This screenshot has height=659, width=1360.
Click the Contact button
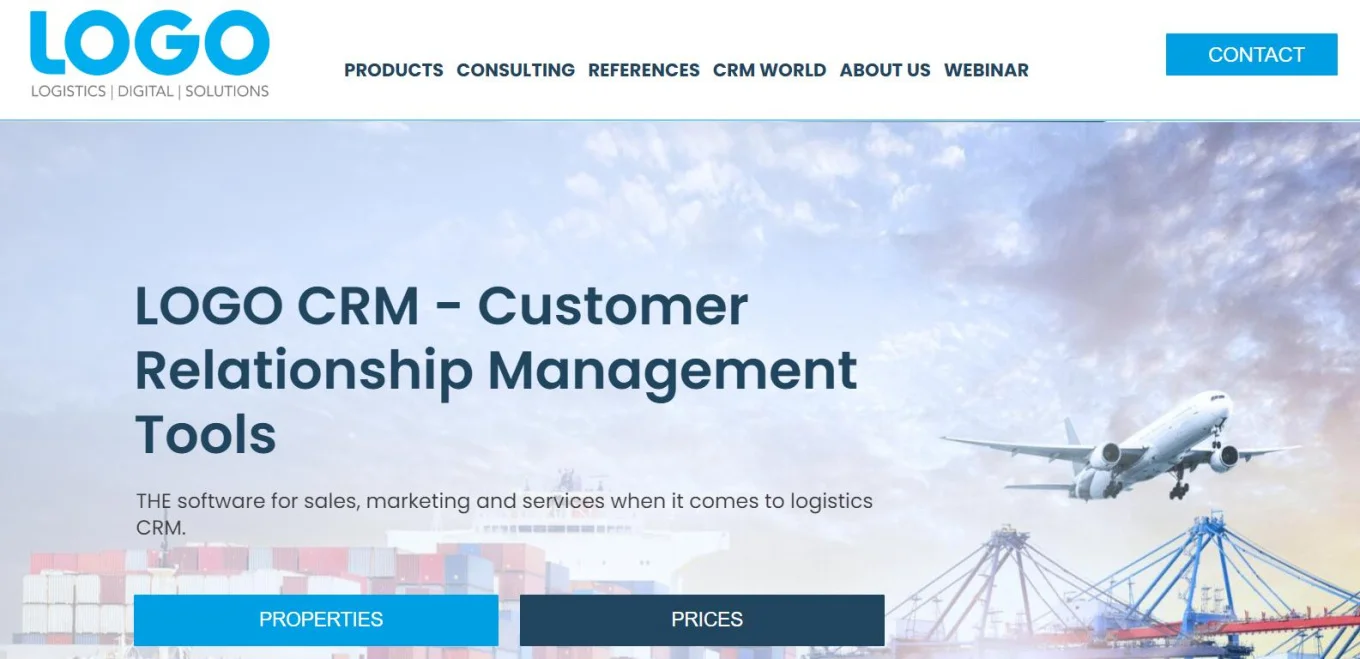point(1251,55)
